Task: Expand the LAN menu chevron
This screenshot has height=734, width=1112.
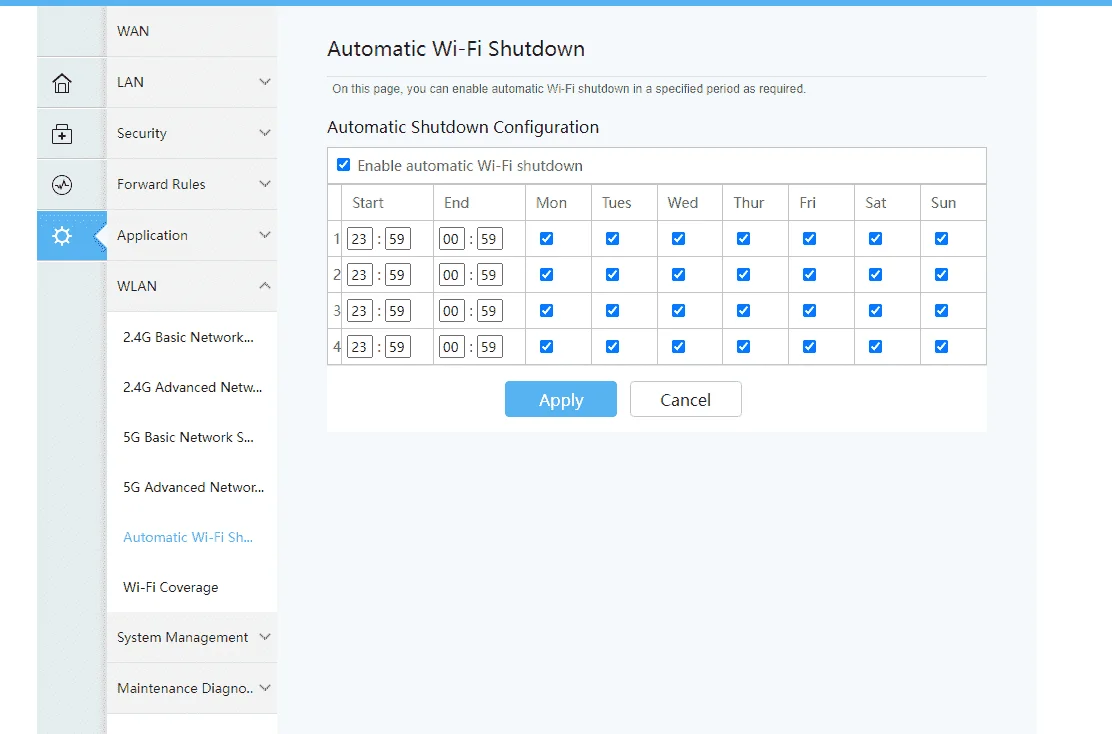Action: (265, 82)
